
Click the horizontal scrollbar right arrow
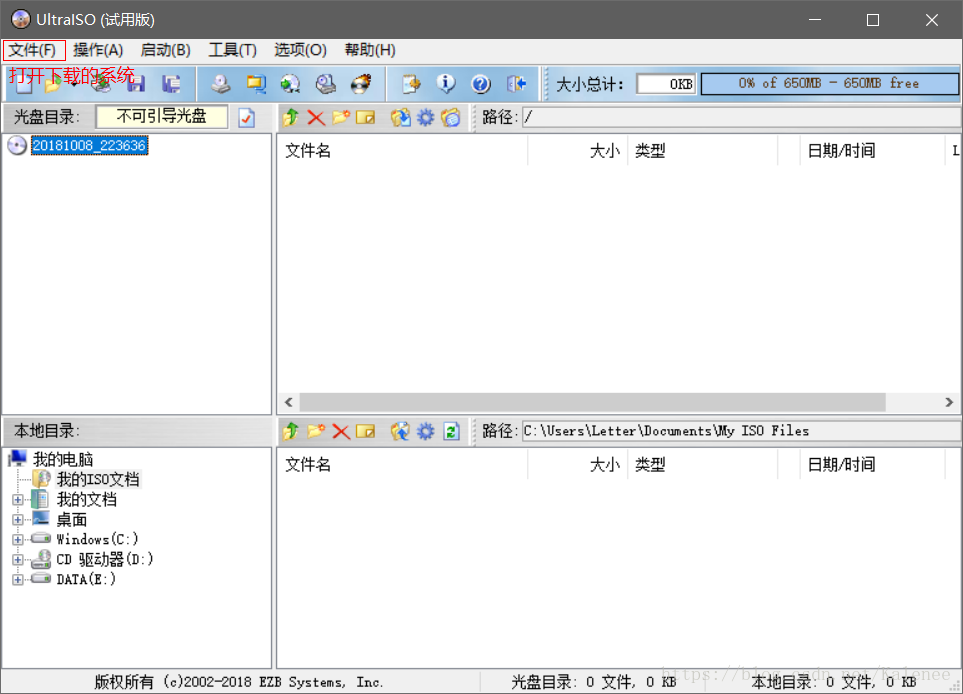(x=949, y=402)
